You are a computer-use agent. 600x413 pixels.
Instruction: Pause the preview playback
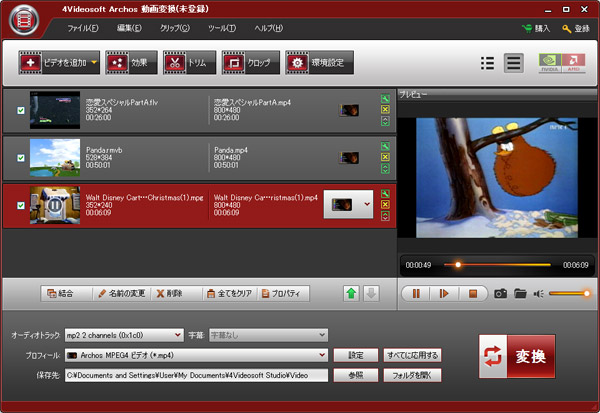(416, 294)
